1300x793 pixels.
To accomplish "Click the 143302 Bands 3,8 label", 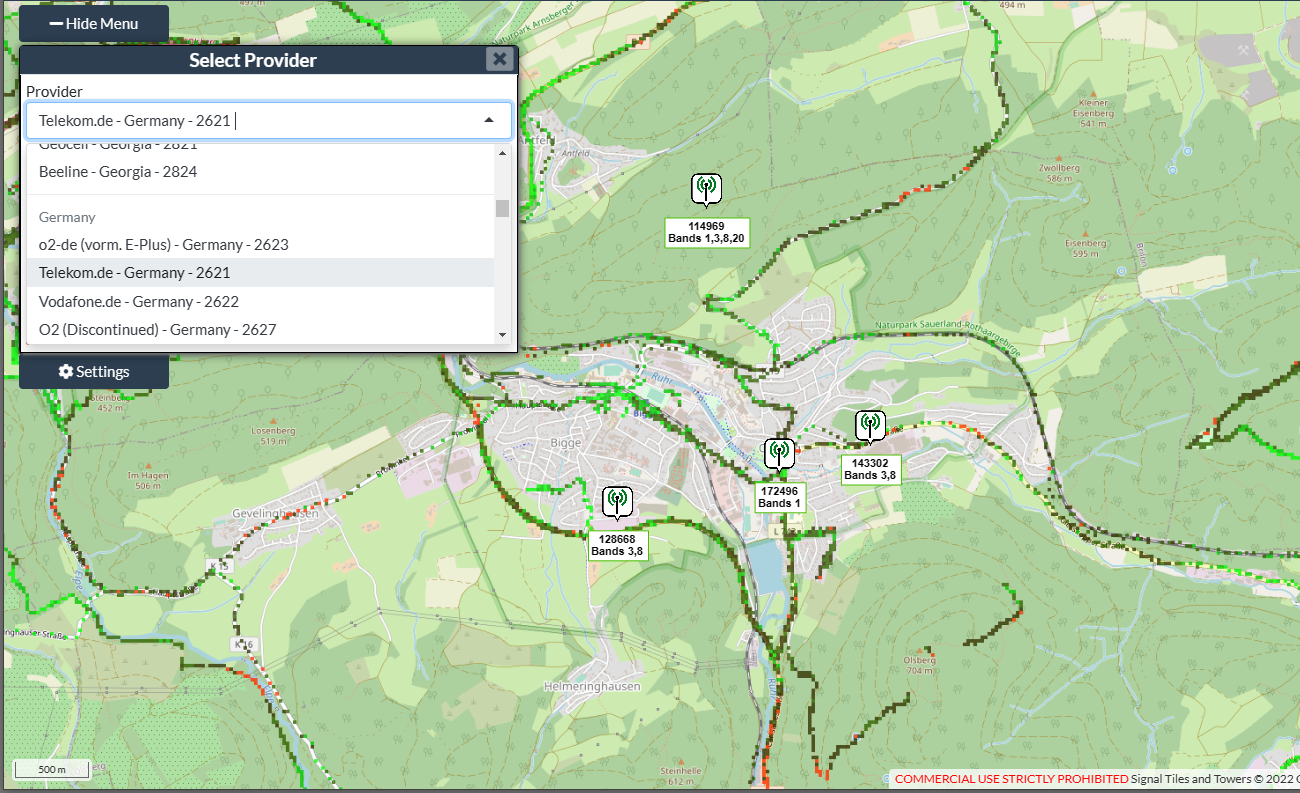I will click(870, 469).
